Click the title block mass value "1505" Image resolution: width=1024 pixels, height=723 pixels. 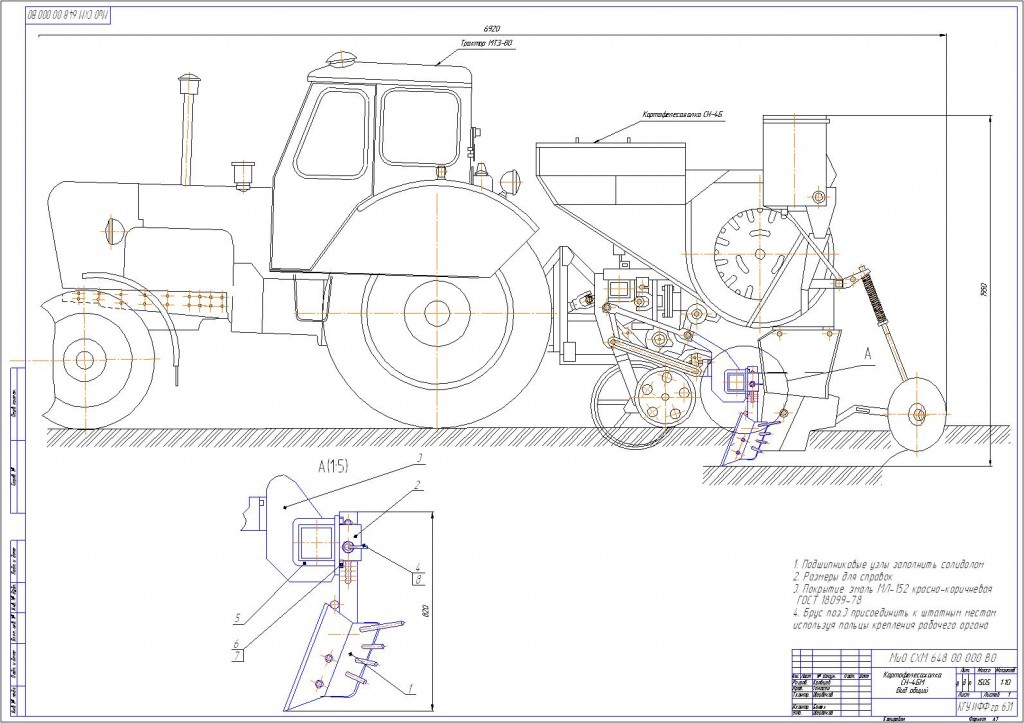(x=985, y=681)
